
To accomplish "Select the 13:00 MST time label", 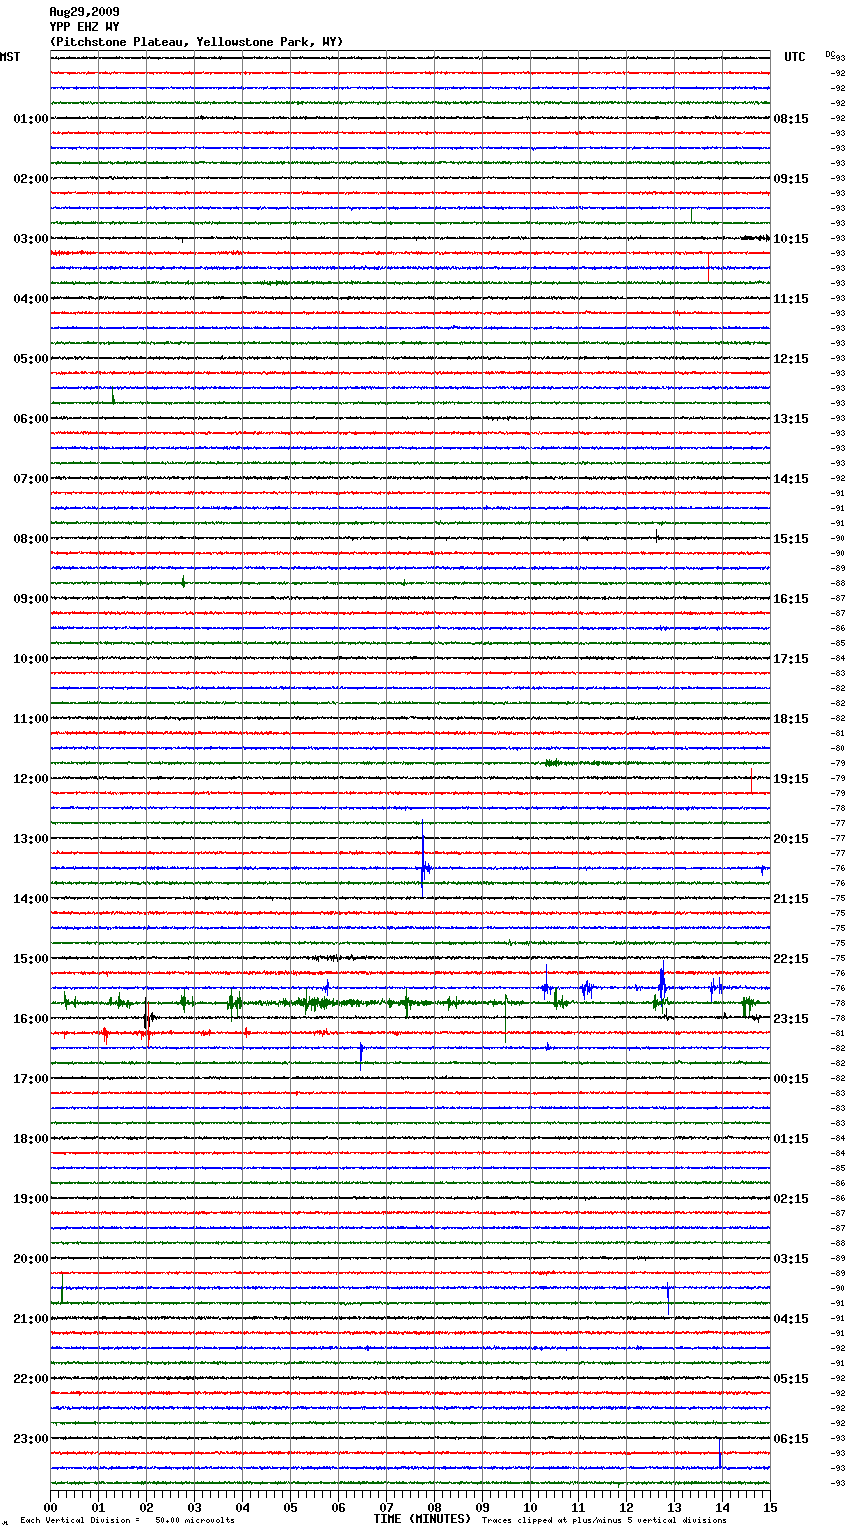I will click(31, 839).
